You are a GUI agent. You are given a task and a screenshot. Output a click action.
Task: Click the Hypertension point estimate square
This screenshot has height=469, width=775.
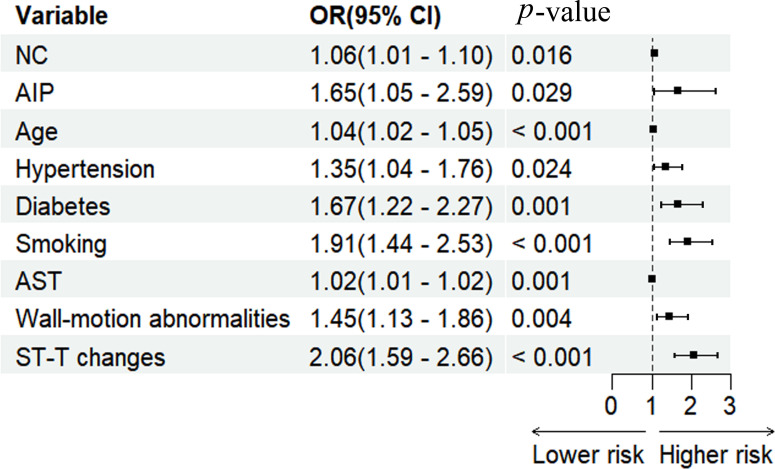point(665,167)
